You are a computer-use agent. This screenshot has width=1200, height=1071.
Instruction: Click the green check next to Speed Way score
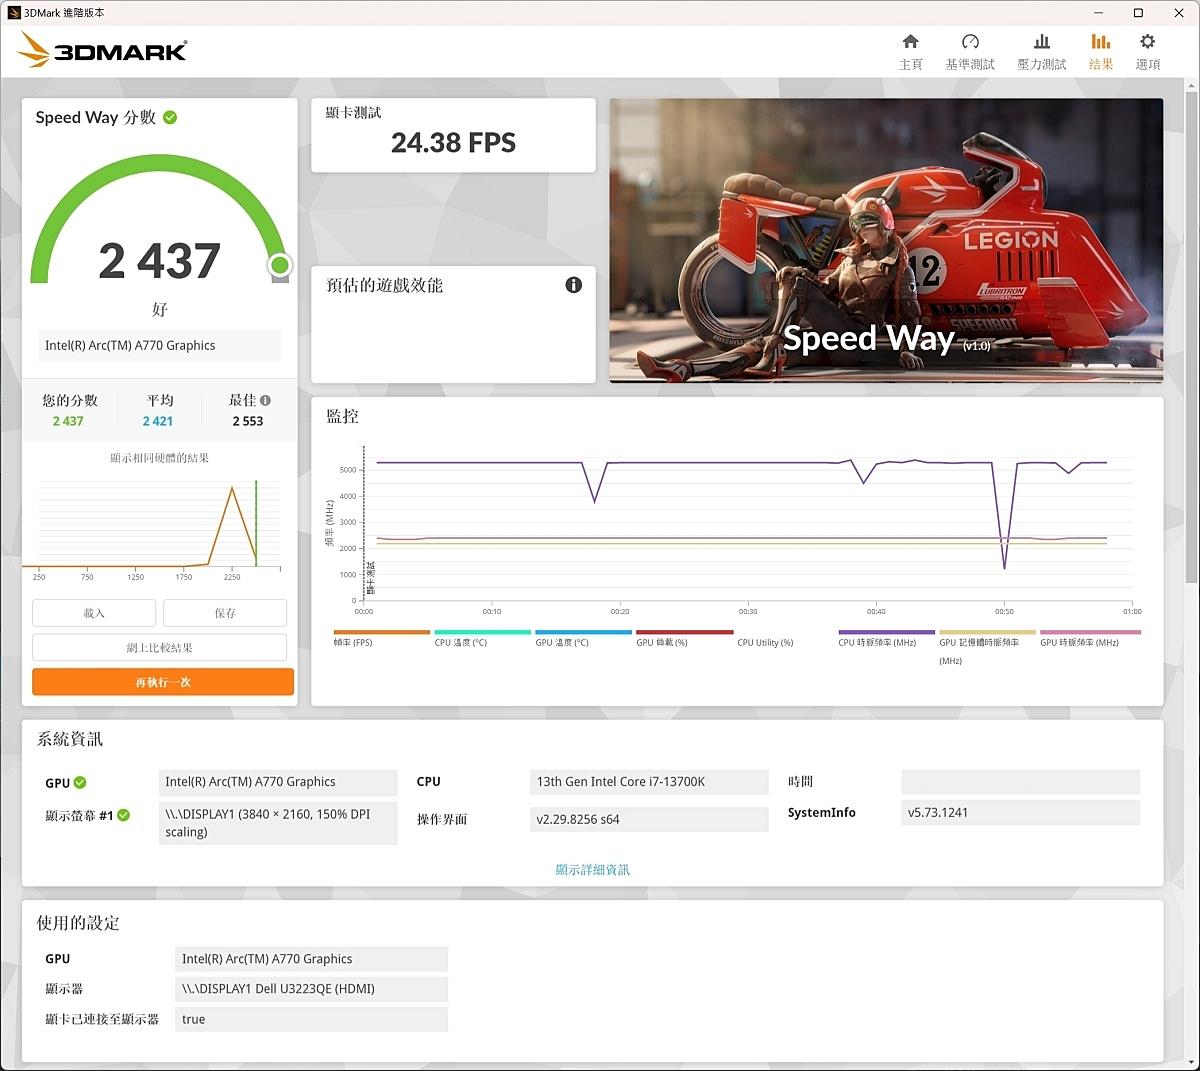click(x=170, y=117)
